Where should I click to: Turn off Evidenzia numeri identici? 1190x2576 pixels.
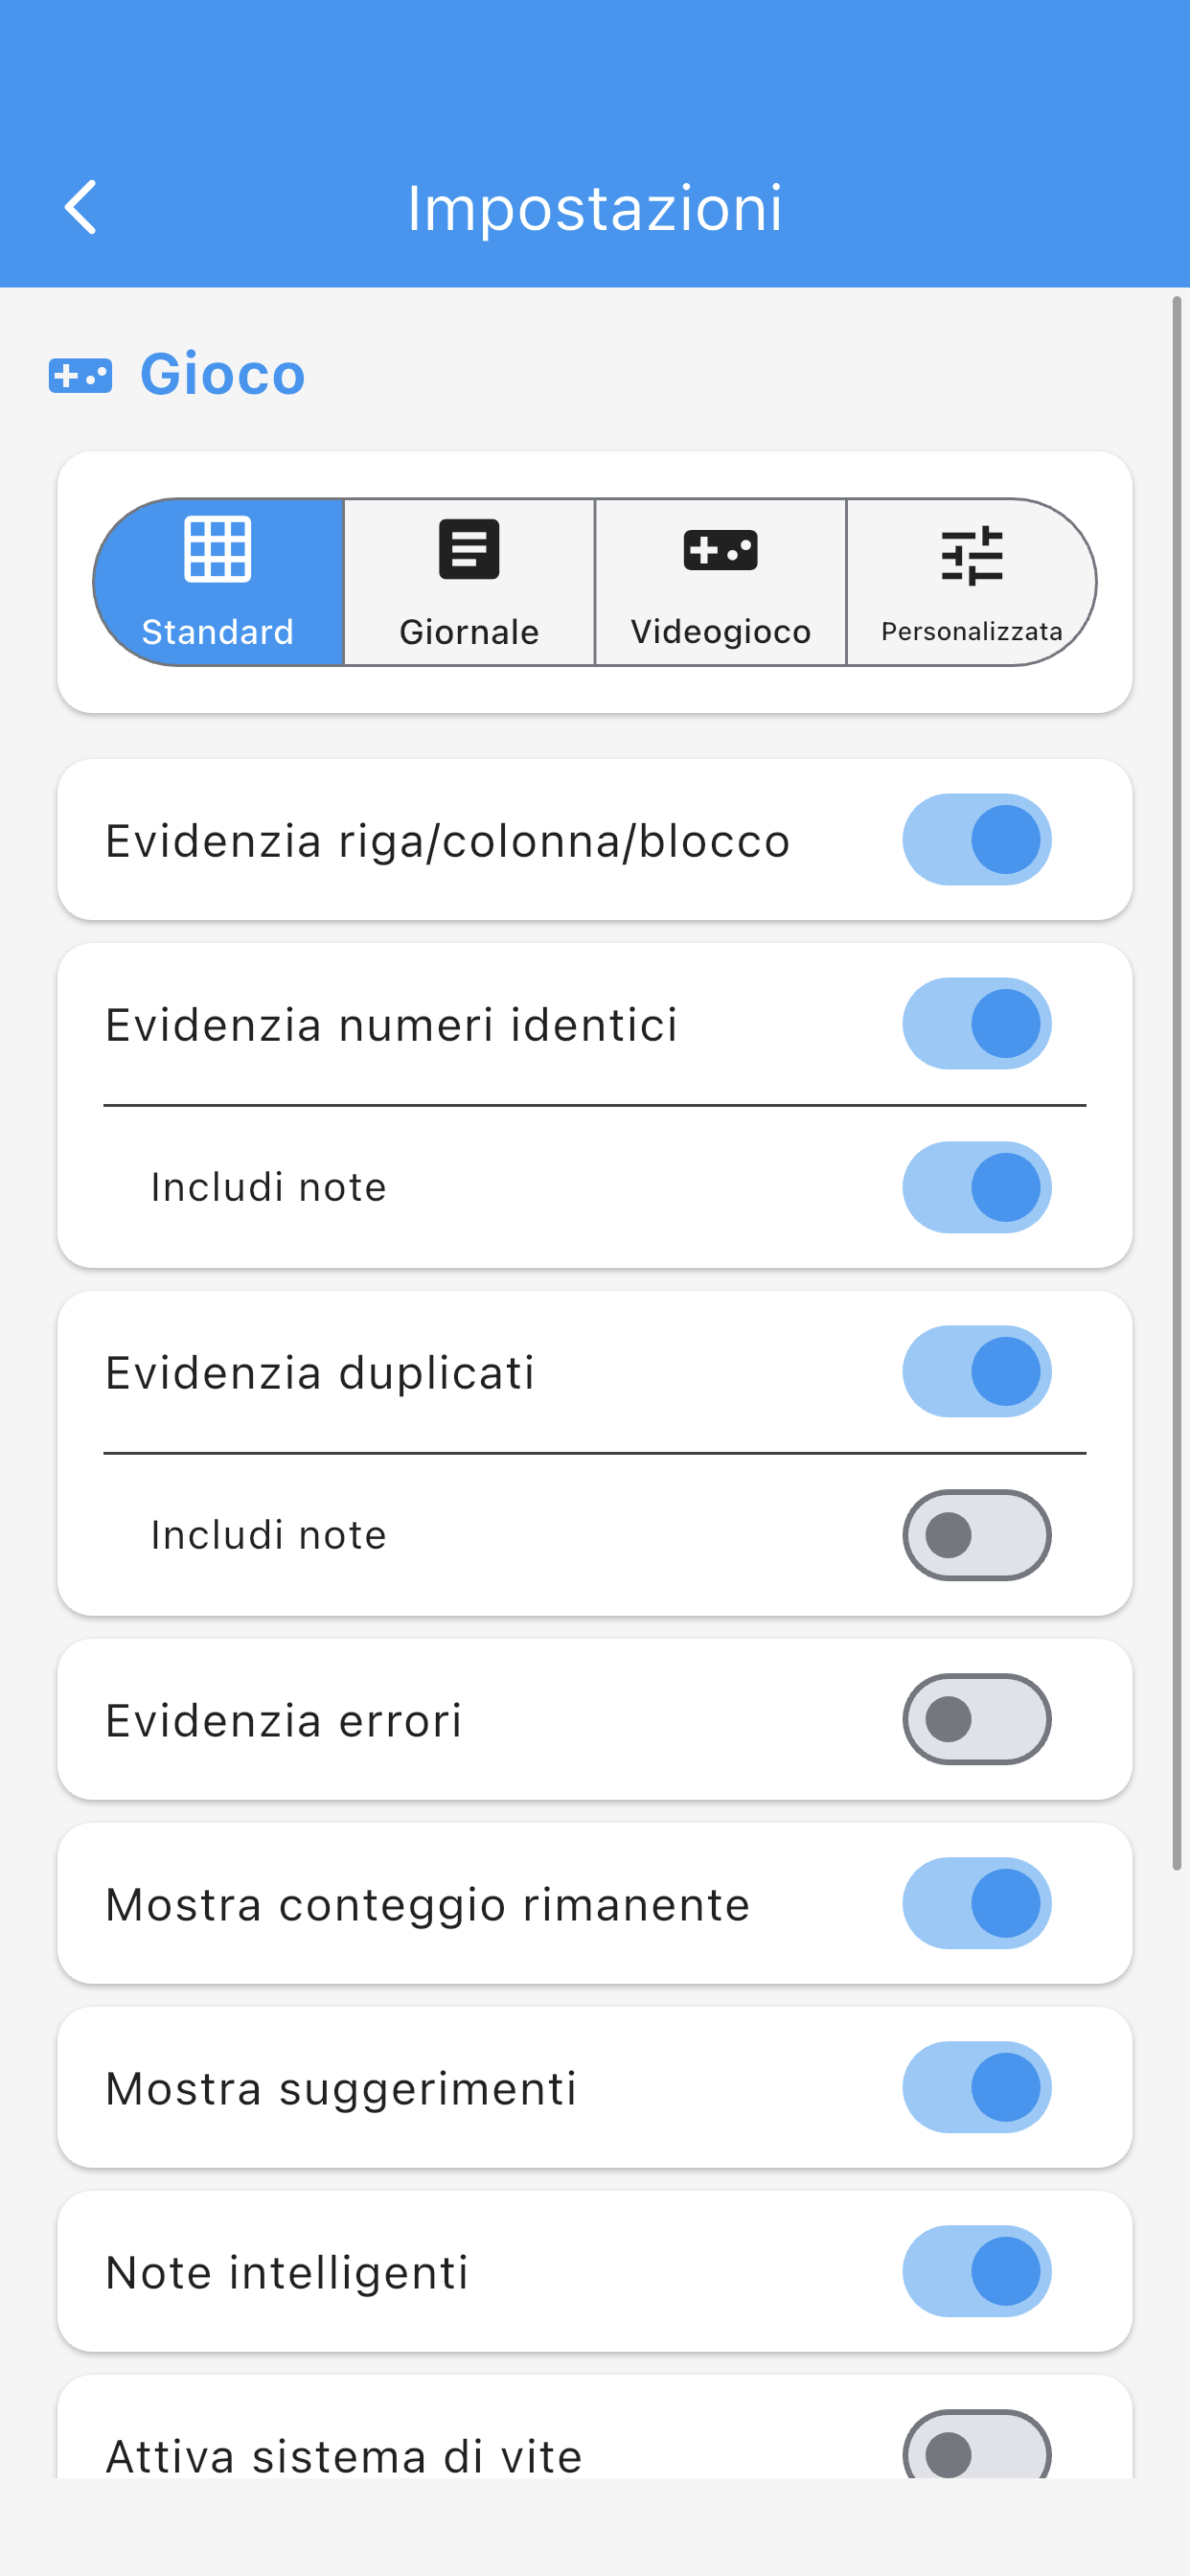click(977, 1023)
